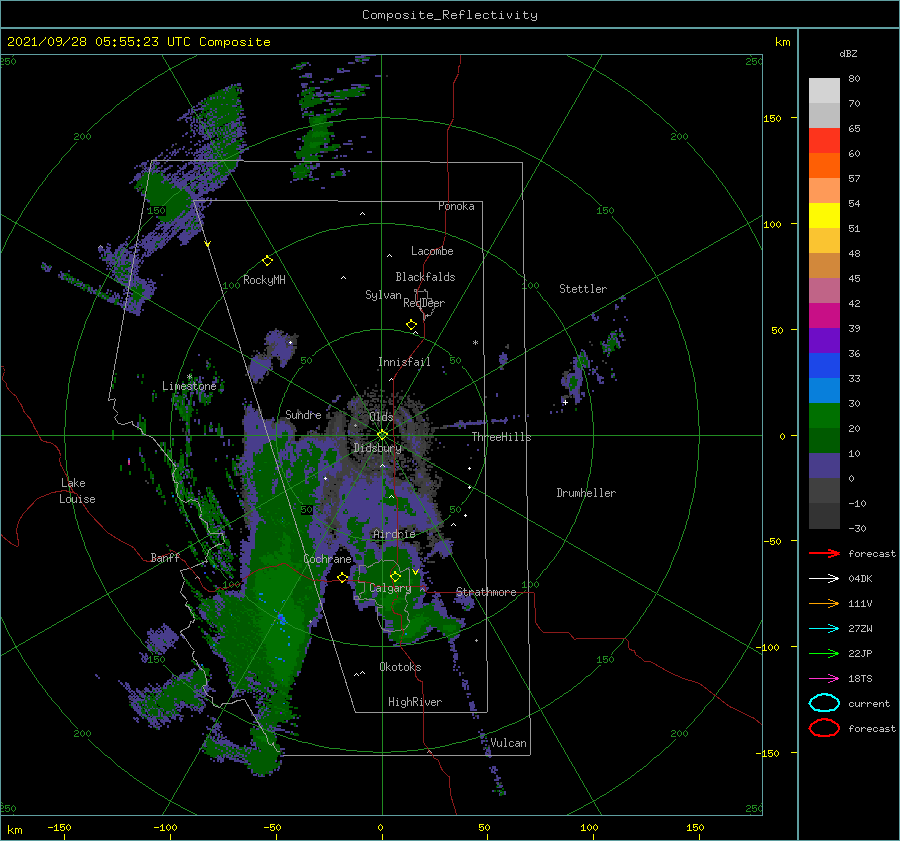Click the Innisfail label
The height and width of the screenshot is (841, 900).
tap(404, 362)
